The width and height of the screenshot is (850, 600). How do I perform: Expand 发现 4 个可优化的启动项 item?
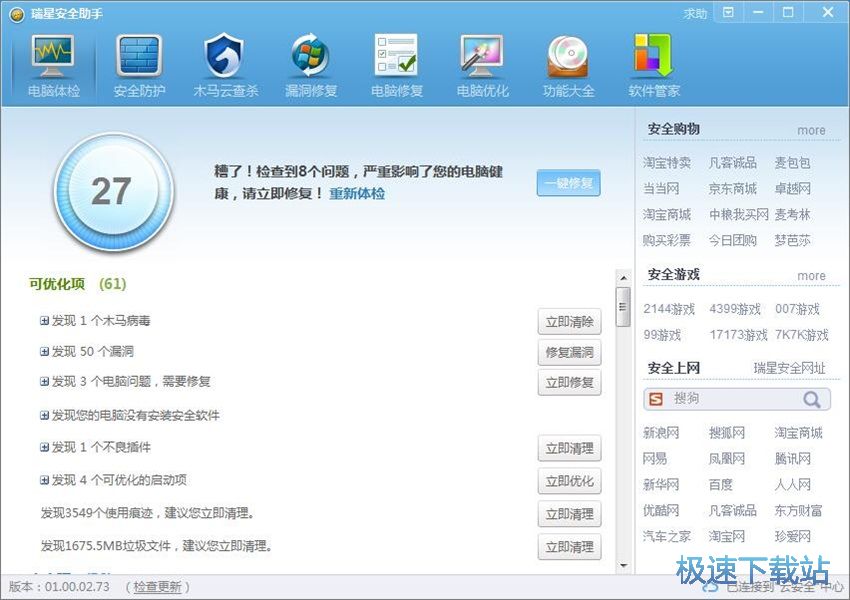[44, 480]
